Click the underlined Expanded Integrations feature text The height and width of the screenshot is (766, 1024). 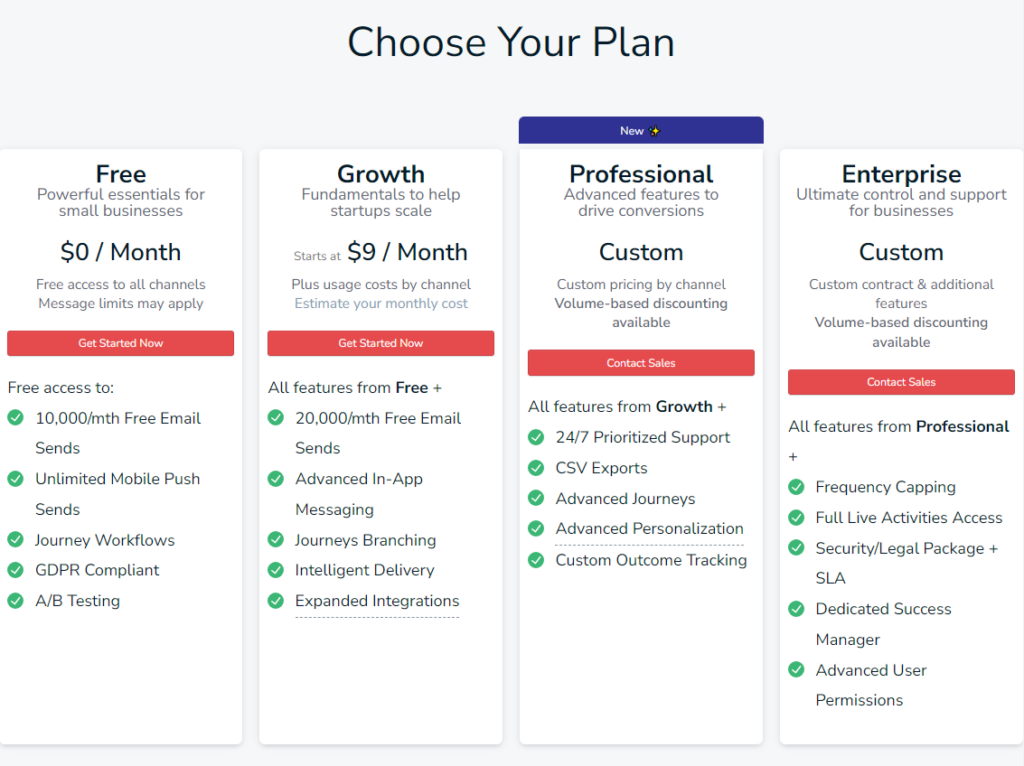[x=377, y=601]
